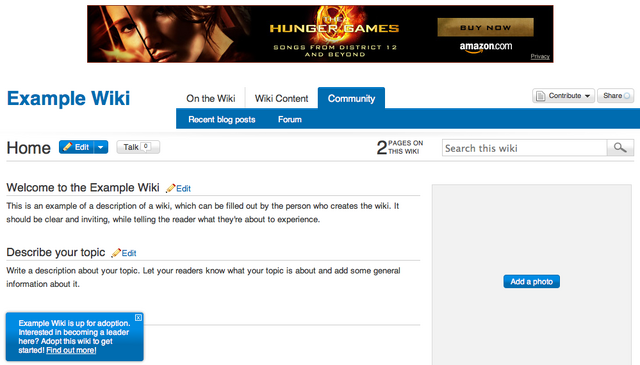Click the search magnifying glass icon
Screen dimensions: 640x365
tap(620, 148)
